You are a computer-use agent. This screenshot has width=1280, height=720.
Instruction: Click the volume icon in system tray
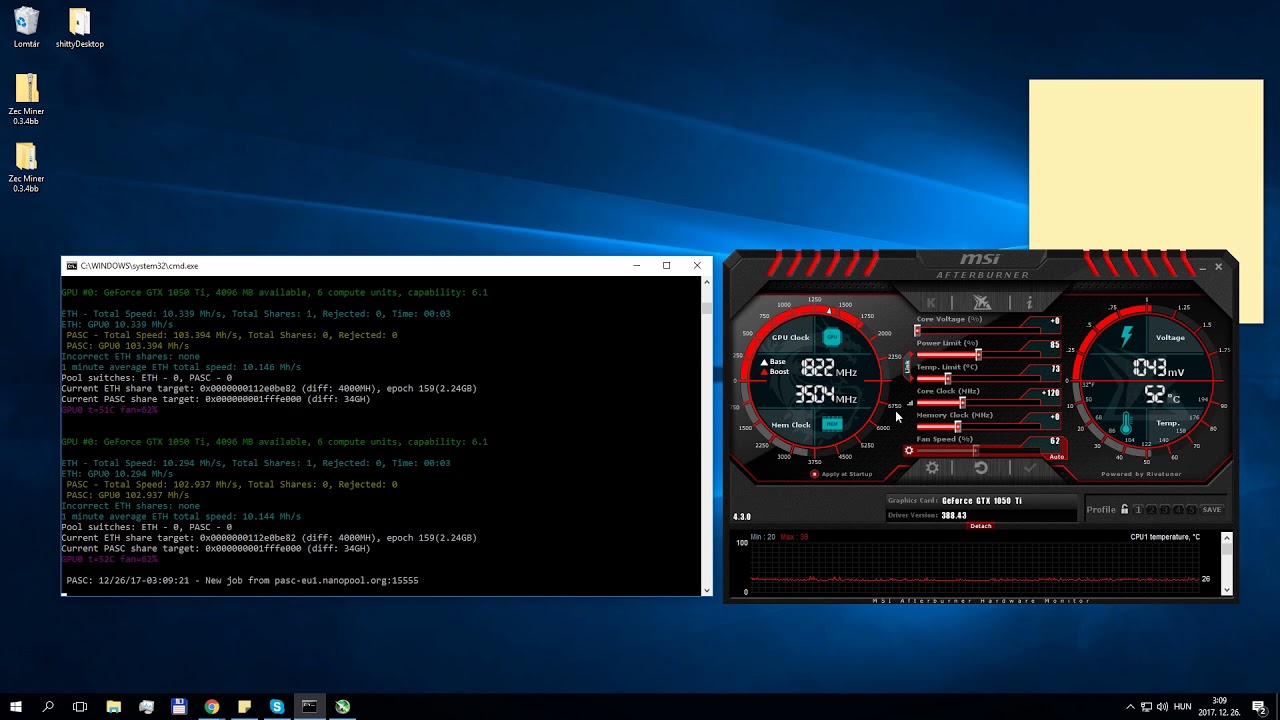1163,707
